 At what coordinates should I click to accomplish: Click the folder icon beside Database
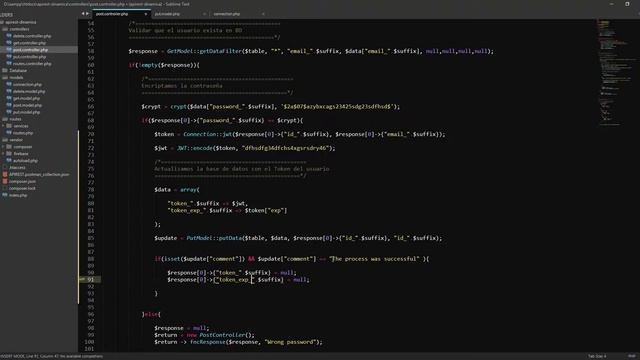click(5, 71)
